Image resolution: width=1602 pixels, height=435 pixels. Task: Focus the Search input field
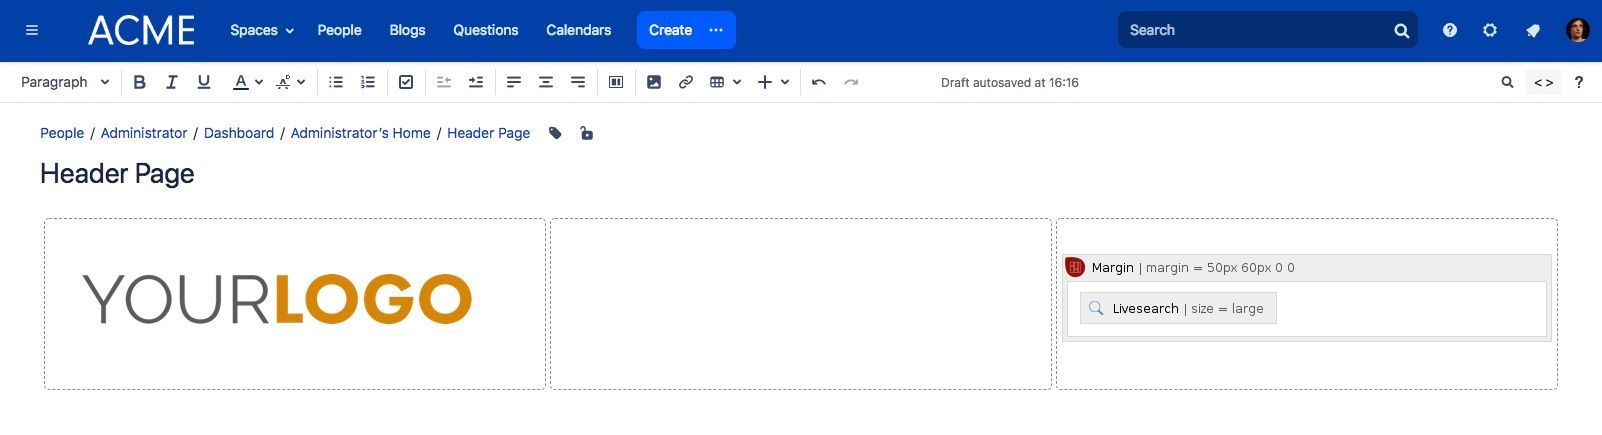pyautogui.click(x=1258, y=30)
